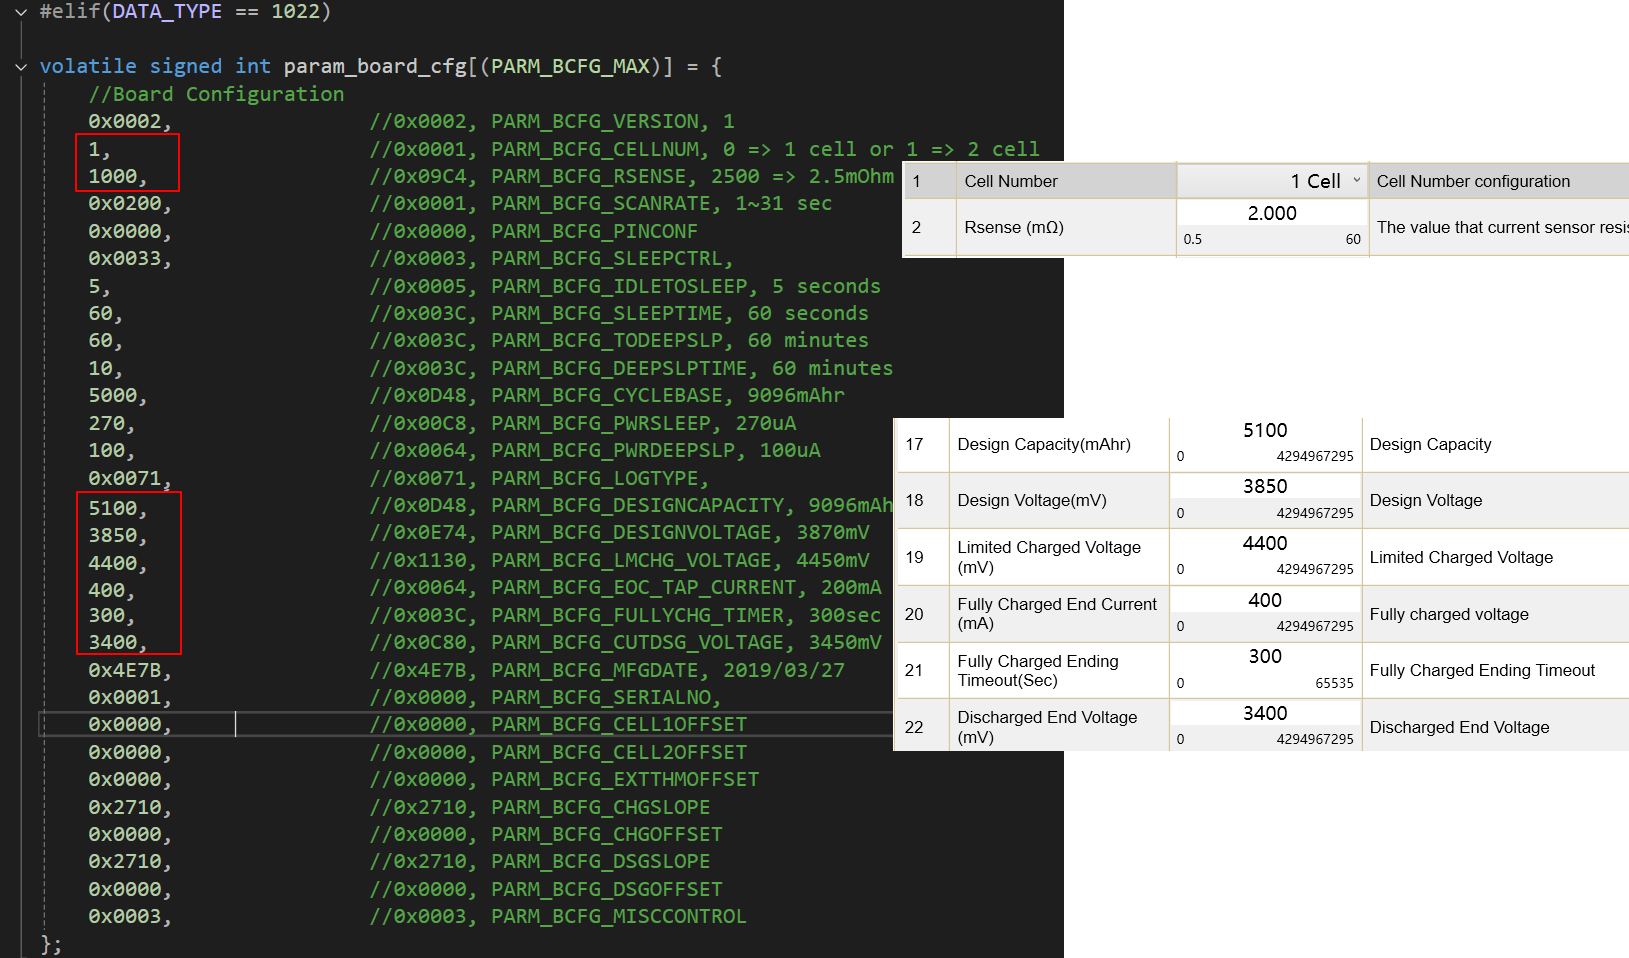Click 'Cell Number configuration' description text

coord(1473,181)
